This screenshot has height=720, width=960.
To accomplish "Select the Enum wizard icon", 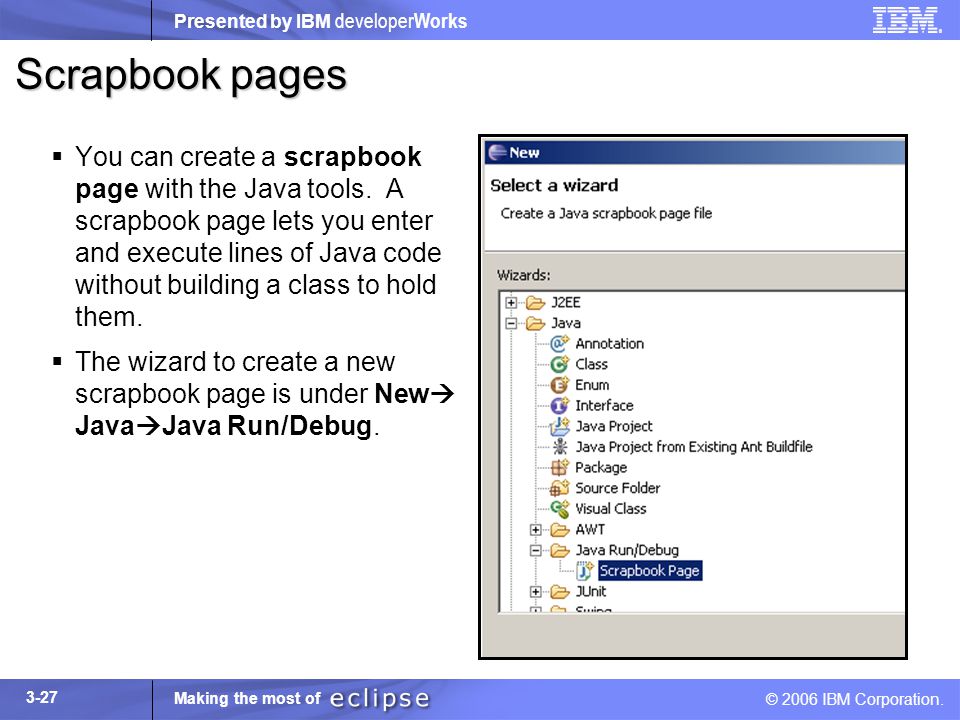I will click(560, 385).
